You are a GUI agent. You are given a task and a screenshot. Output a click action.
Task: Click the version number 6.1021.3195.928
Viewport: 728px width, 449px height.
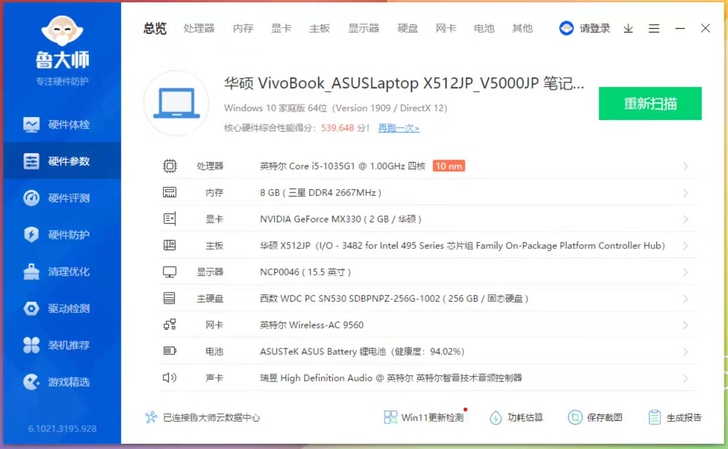tap(62, 429)
